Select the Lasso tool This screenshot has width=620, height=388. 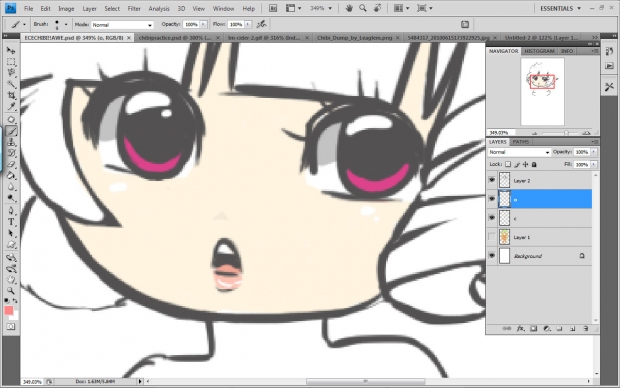(x=11, y=73)
